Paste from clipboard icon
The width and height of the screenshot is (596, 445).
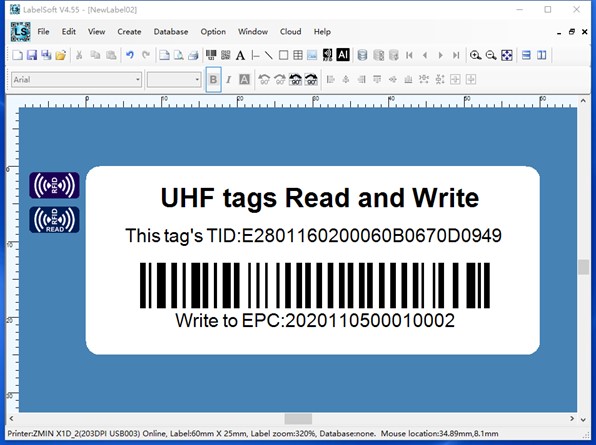click(x=111, y=55)
